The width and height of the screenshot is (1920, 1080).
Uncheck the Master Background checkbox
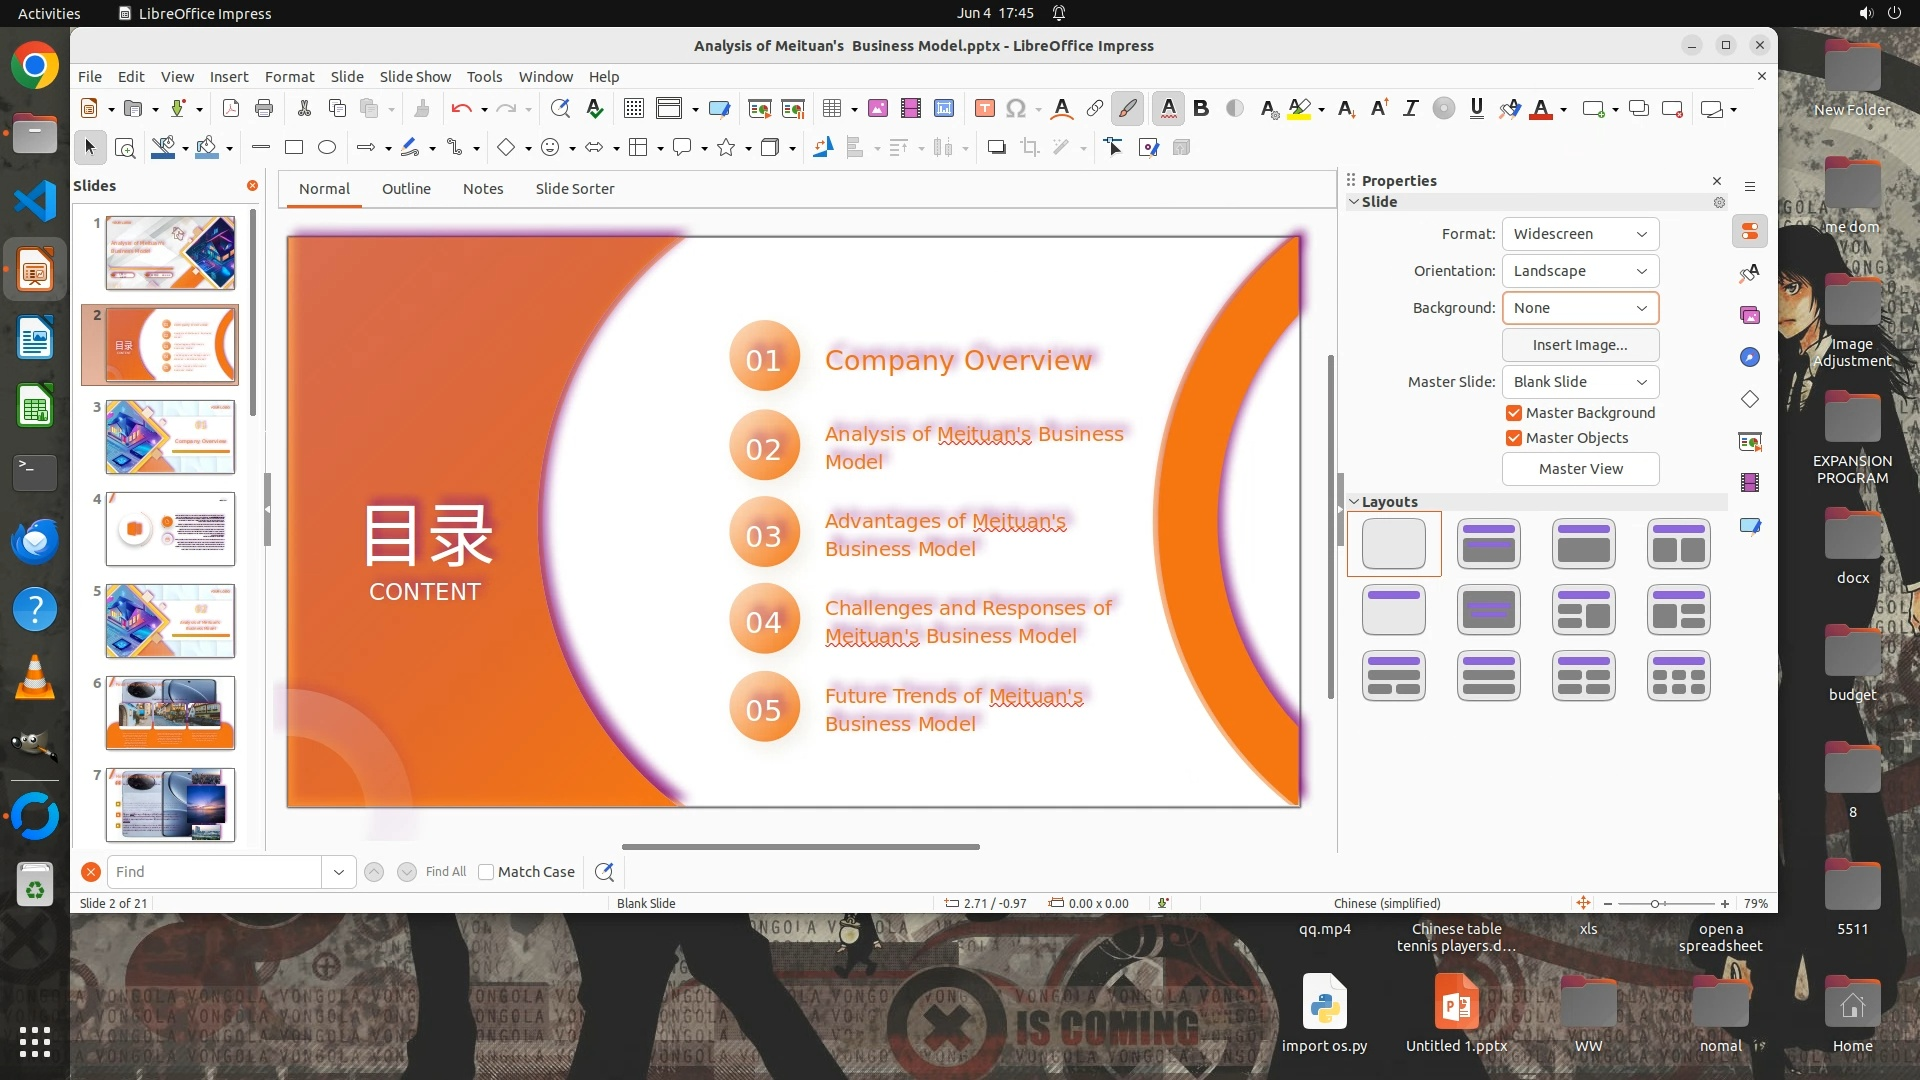pos(1514,413)
